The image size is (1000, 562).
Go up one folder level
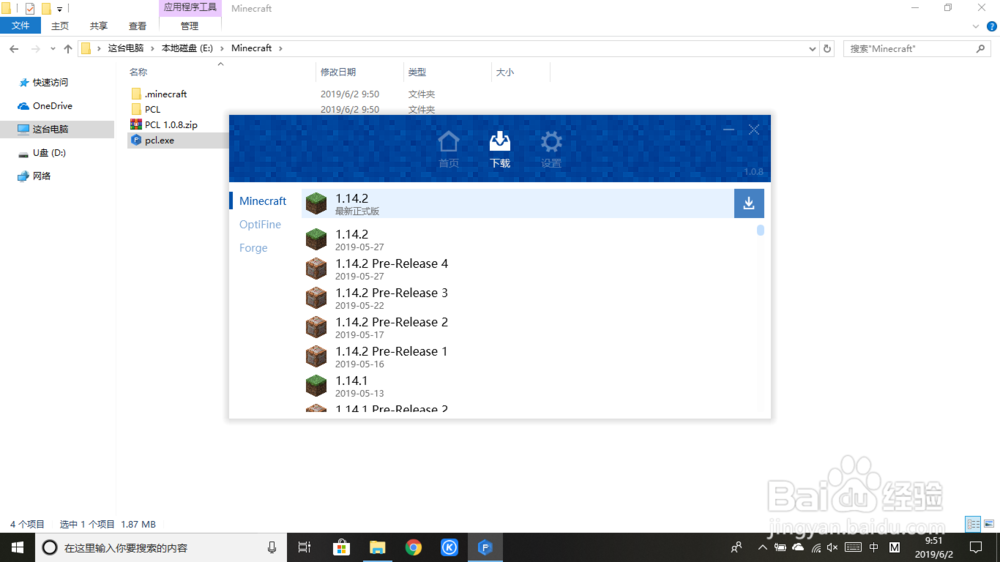click(x=68, y=48)
